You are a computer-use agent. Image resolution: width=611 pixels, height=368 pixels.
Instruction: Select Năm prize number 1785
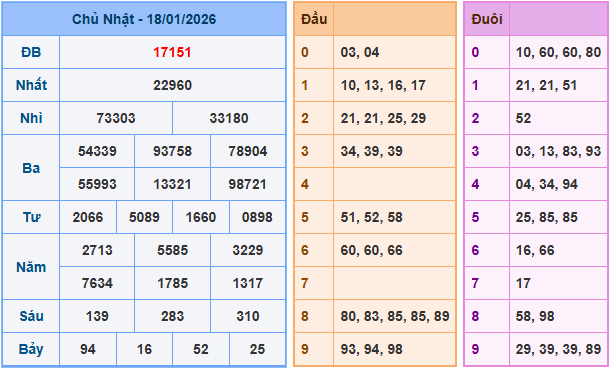[172, 283]
